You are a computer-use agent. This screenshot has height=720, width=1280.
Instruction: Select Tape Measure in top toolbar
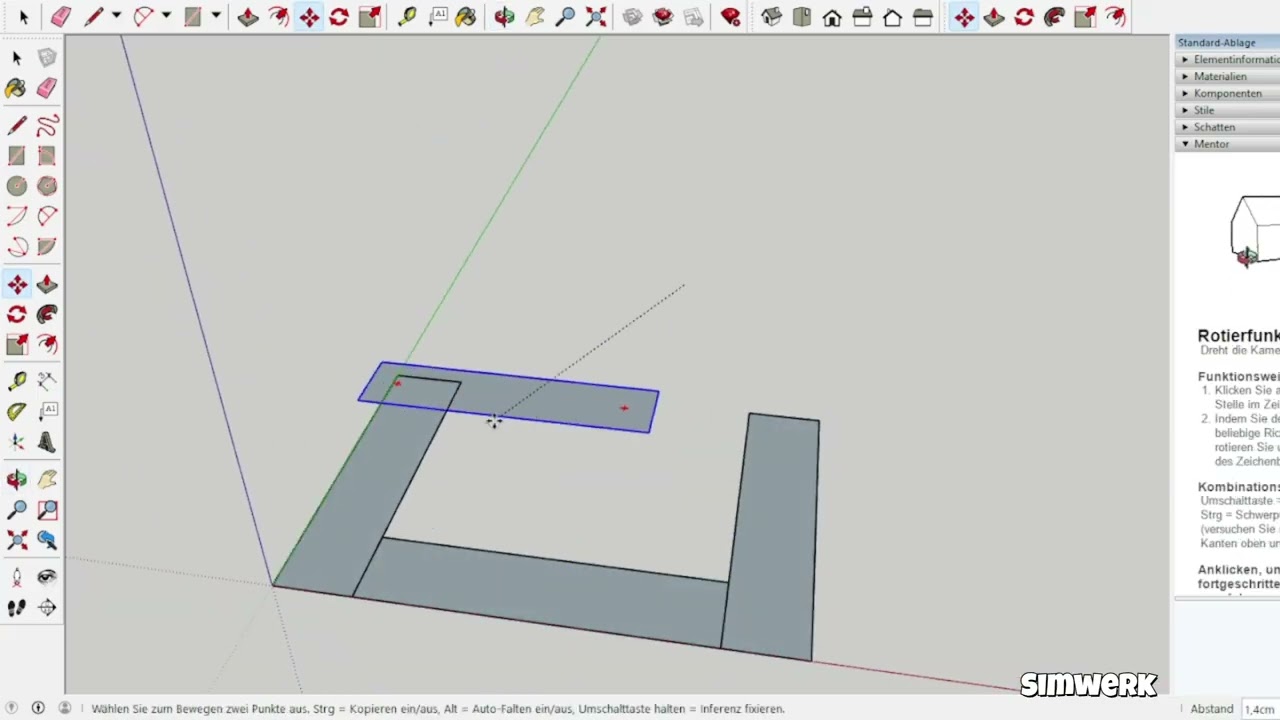tap(407, 17)
